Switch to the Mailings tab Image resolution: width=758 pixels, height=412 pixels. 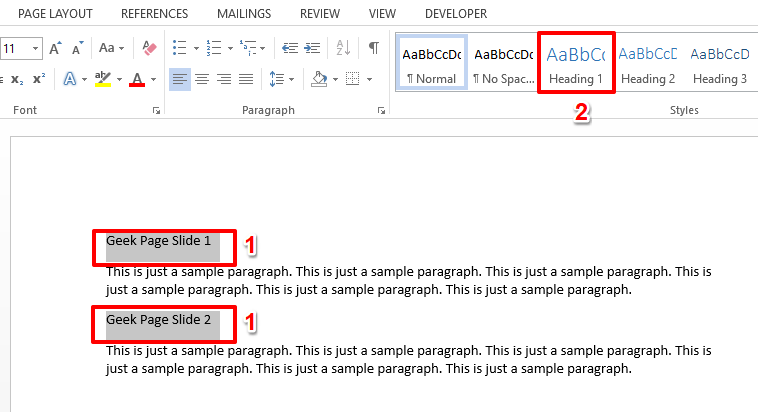click(x=244, y=14)
